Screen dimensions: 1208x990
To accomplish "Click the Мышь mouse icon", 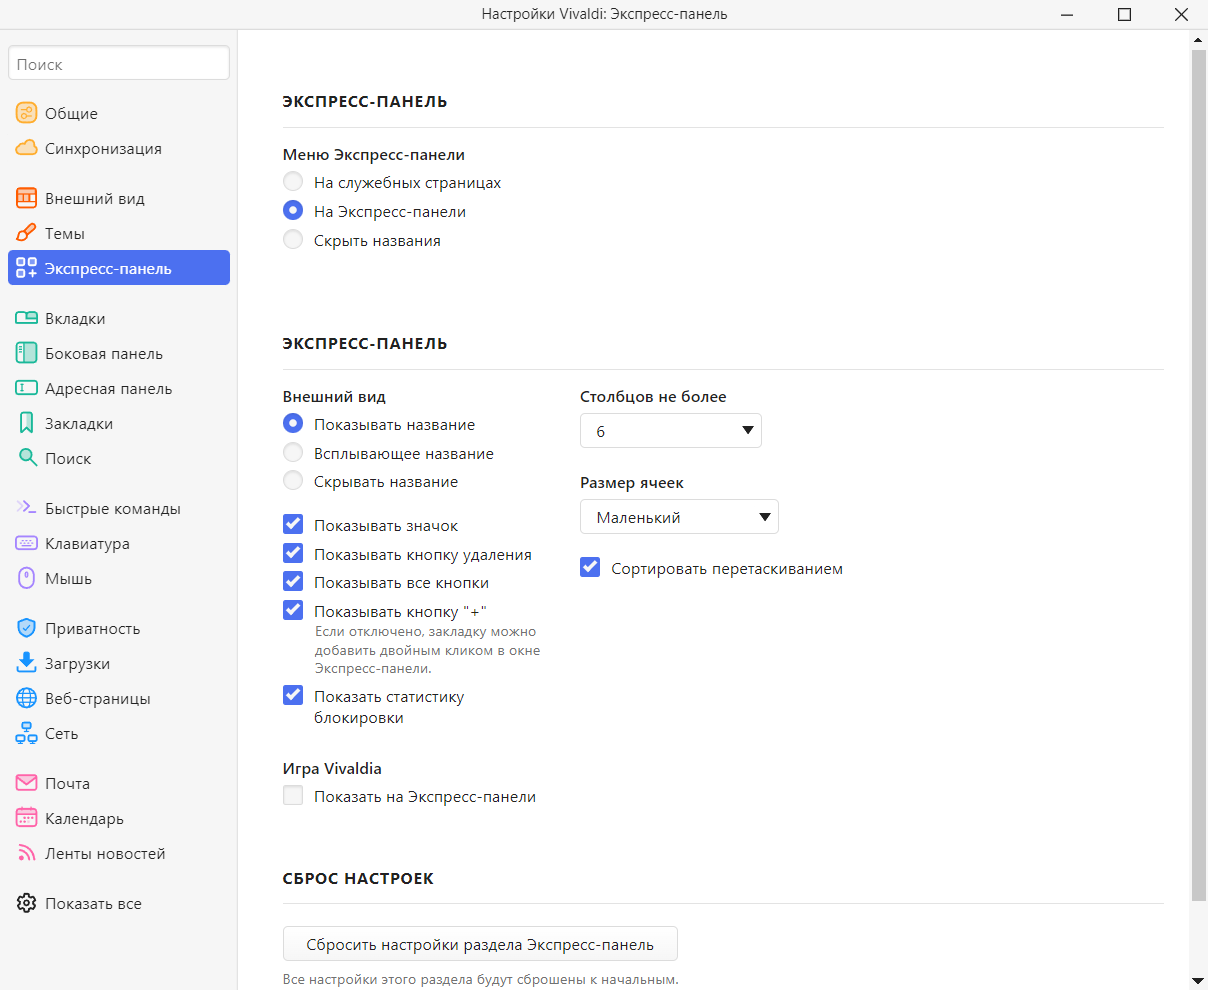I will (26, 578).
